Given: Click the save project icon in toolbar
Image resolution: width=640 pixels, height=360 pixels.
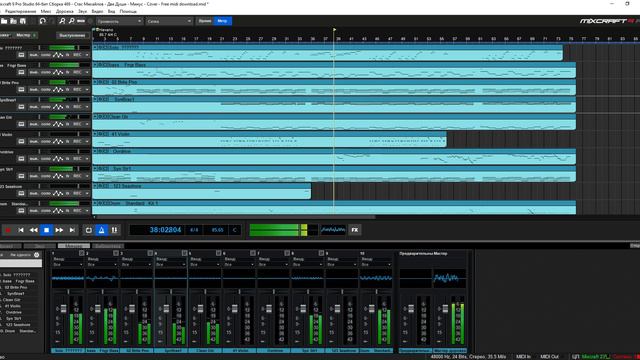Looking at the screenshot, I should click(23, 21).
